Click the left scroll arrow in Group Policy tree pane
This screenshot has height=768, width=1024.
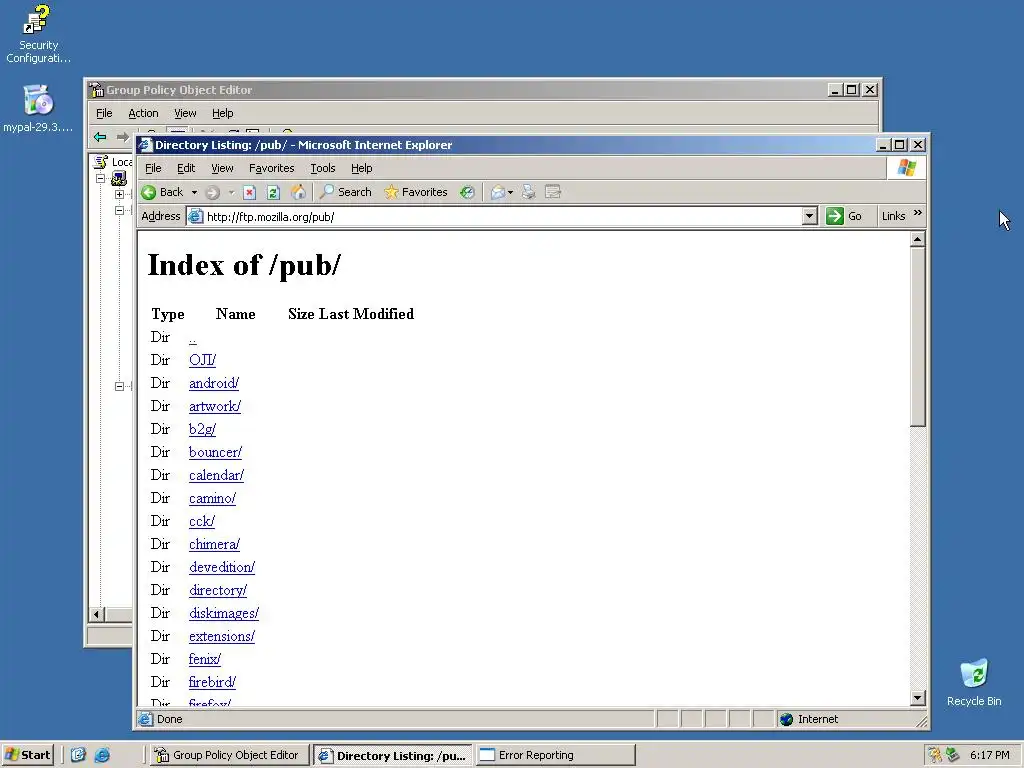pos(96,614)
